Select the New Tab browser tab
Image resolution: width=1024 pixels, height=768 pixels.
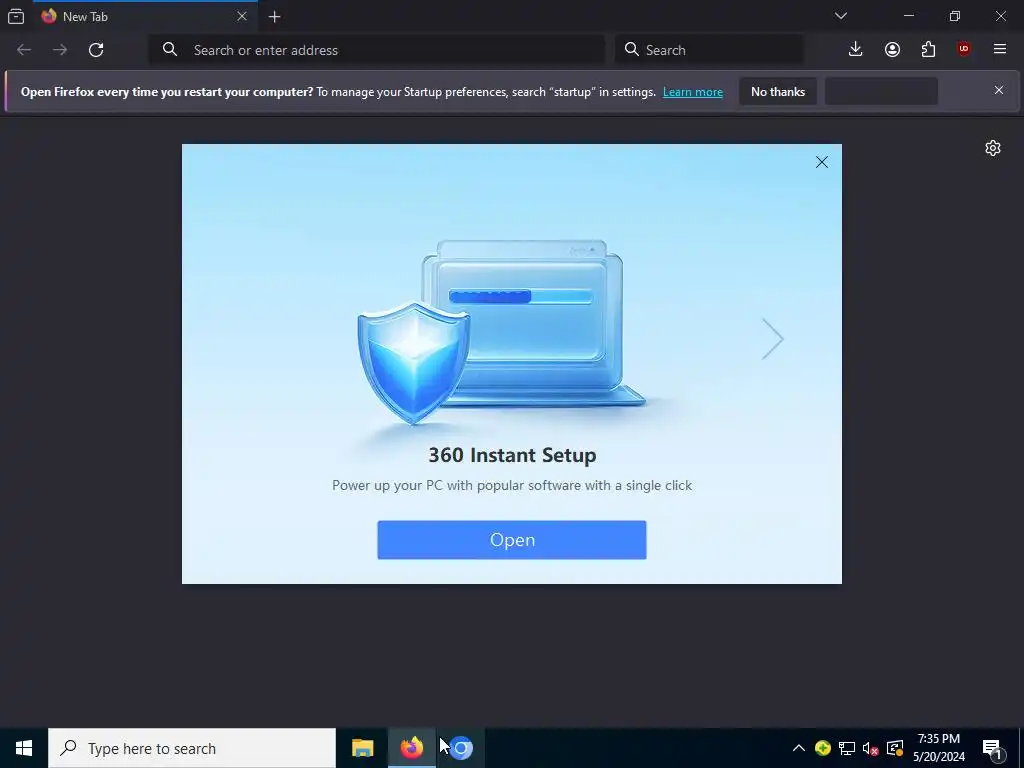[x=144, y=16]
